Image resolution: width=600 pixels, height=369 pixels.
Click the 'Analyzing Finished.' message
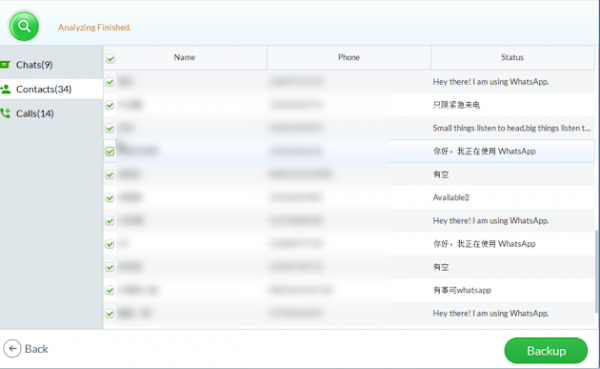95,28
